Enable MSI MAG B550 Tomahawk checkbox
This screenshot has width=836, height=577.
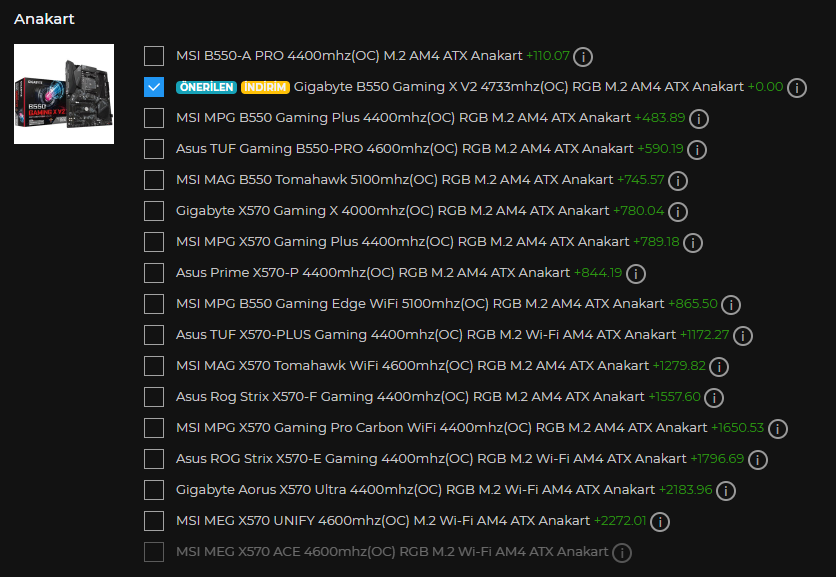[154, 180]
